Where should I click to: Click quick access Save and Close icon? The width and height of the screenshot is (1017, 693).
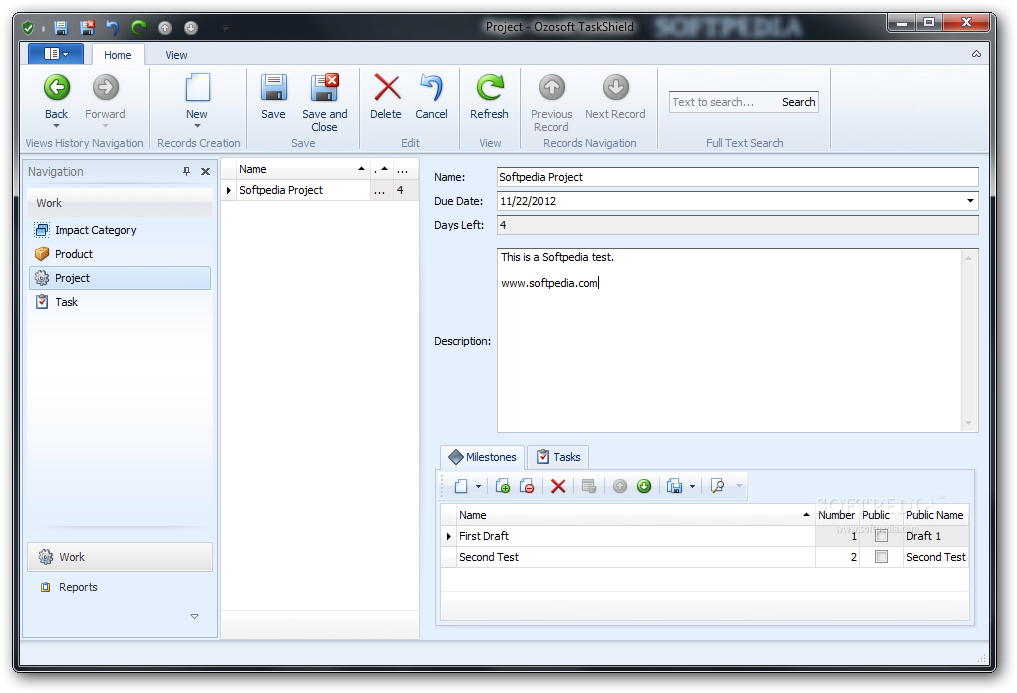[x=87, y=28]
